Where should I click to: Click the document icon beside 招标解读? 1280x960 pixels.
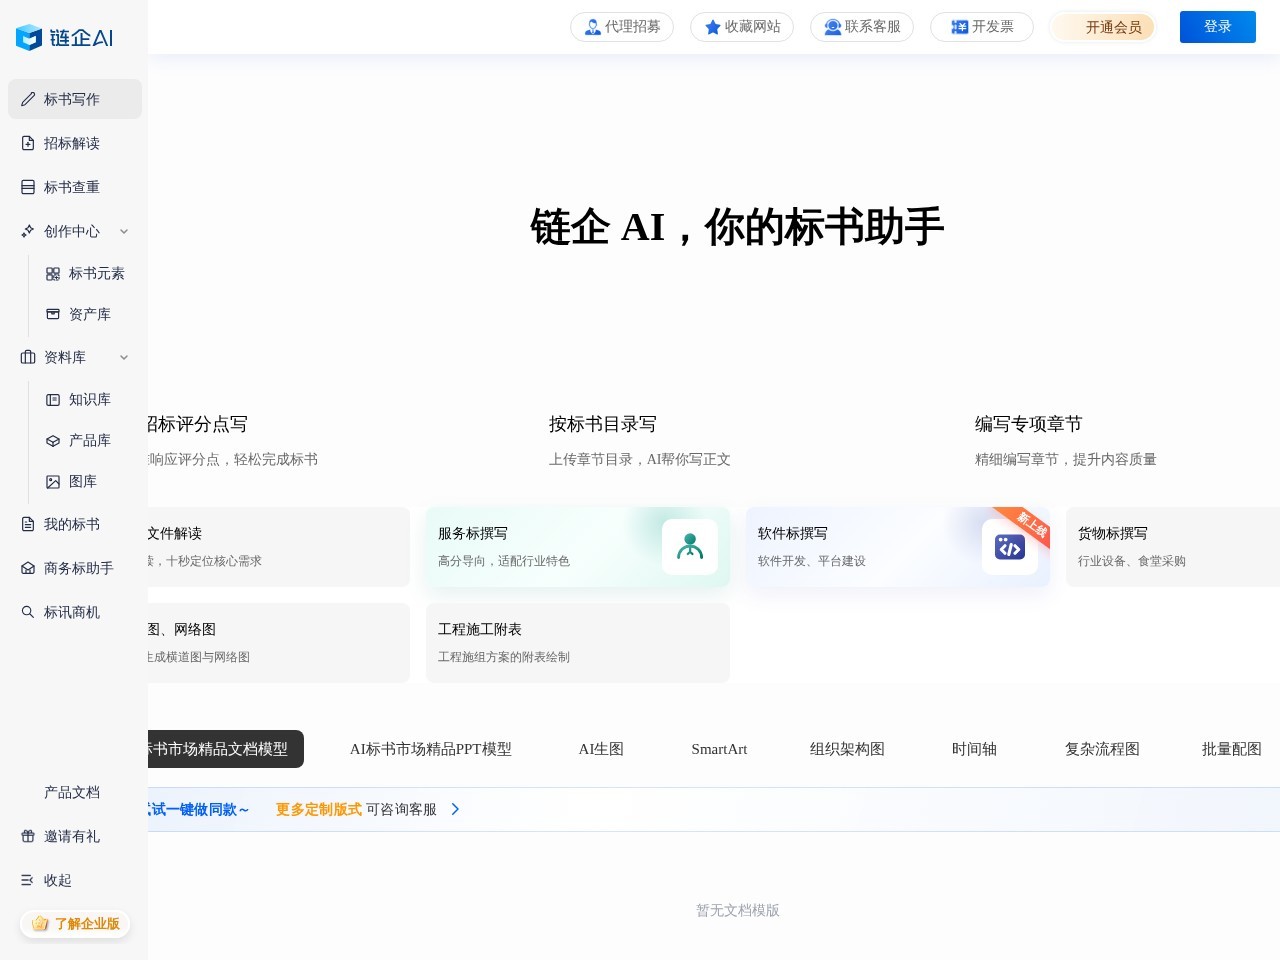28,143
